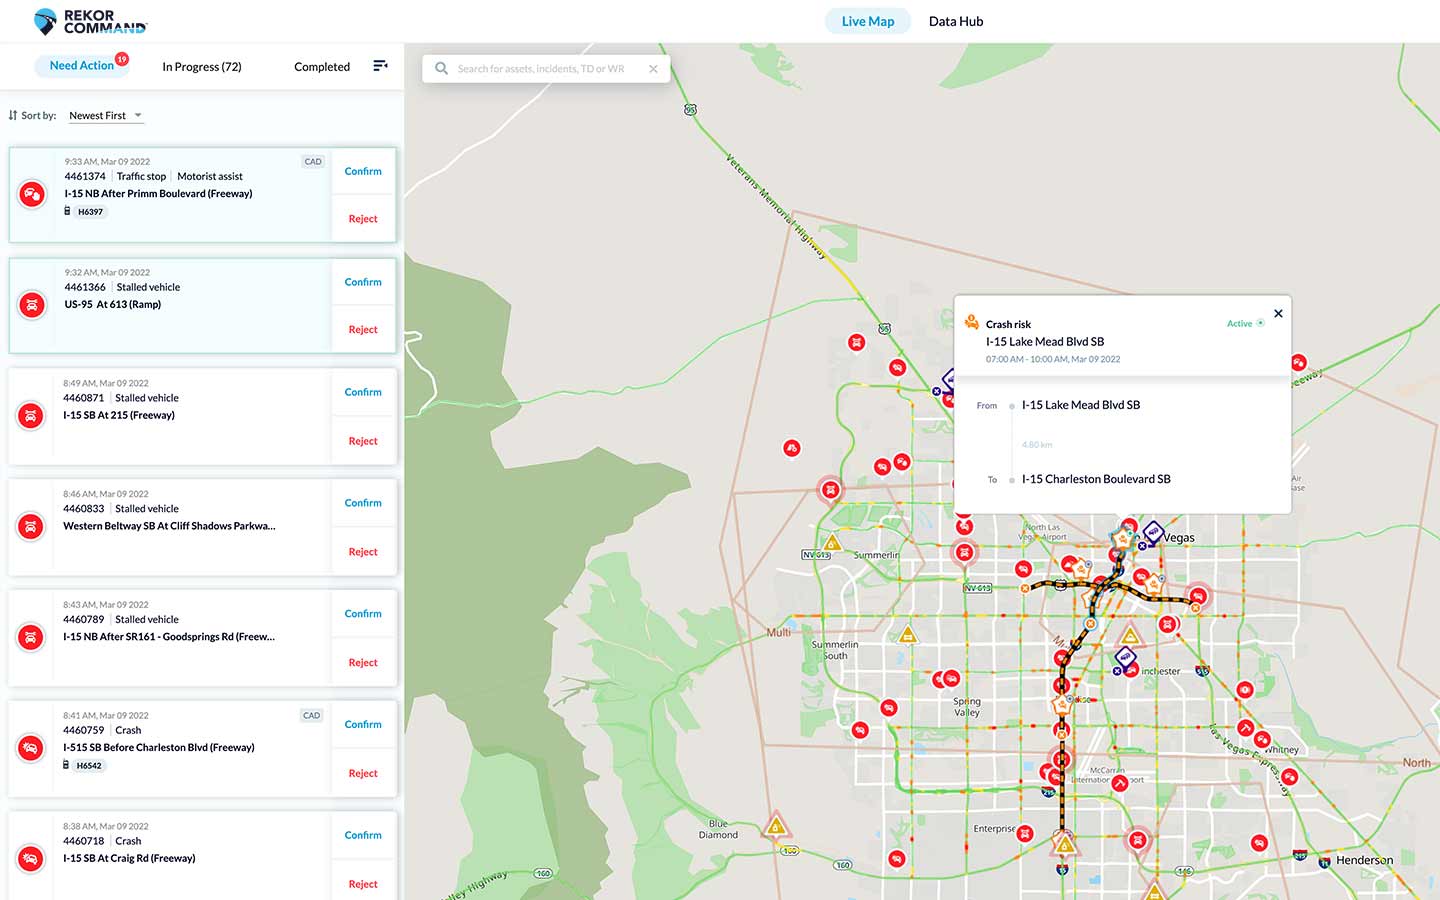Click the Rekor Command logo
The height and width of the screenshot is (900, 1440).
coord(90,20)
